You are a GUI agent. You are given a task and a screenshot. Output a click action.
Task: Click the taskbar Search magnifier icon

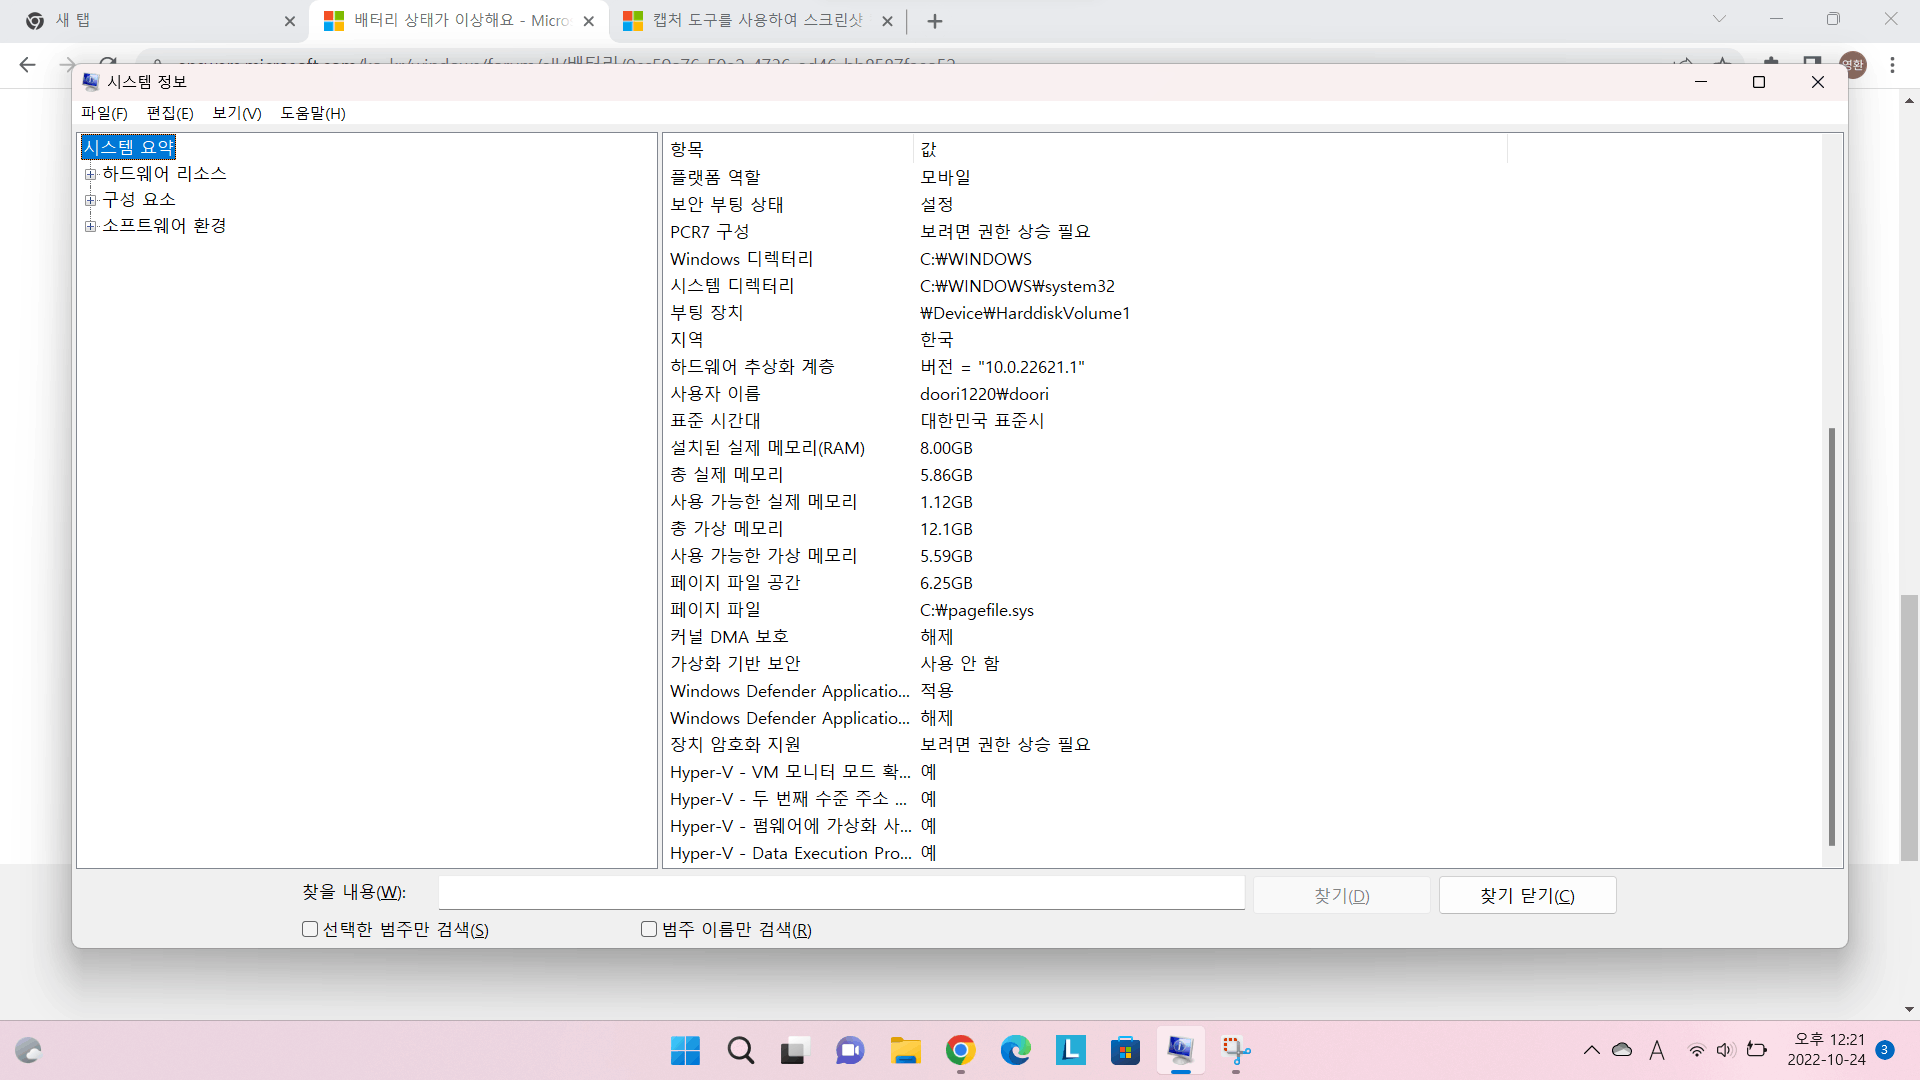[741, 1051]
